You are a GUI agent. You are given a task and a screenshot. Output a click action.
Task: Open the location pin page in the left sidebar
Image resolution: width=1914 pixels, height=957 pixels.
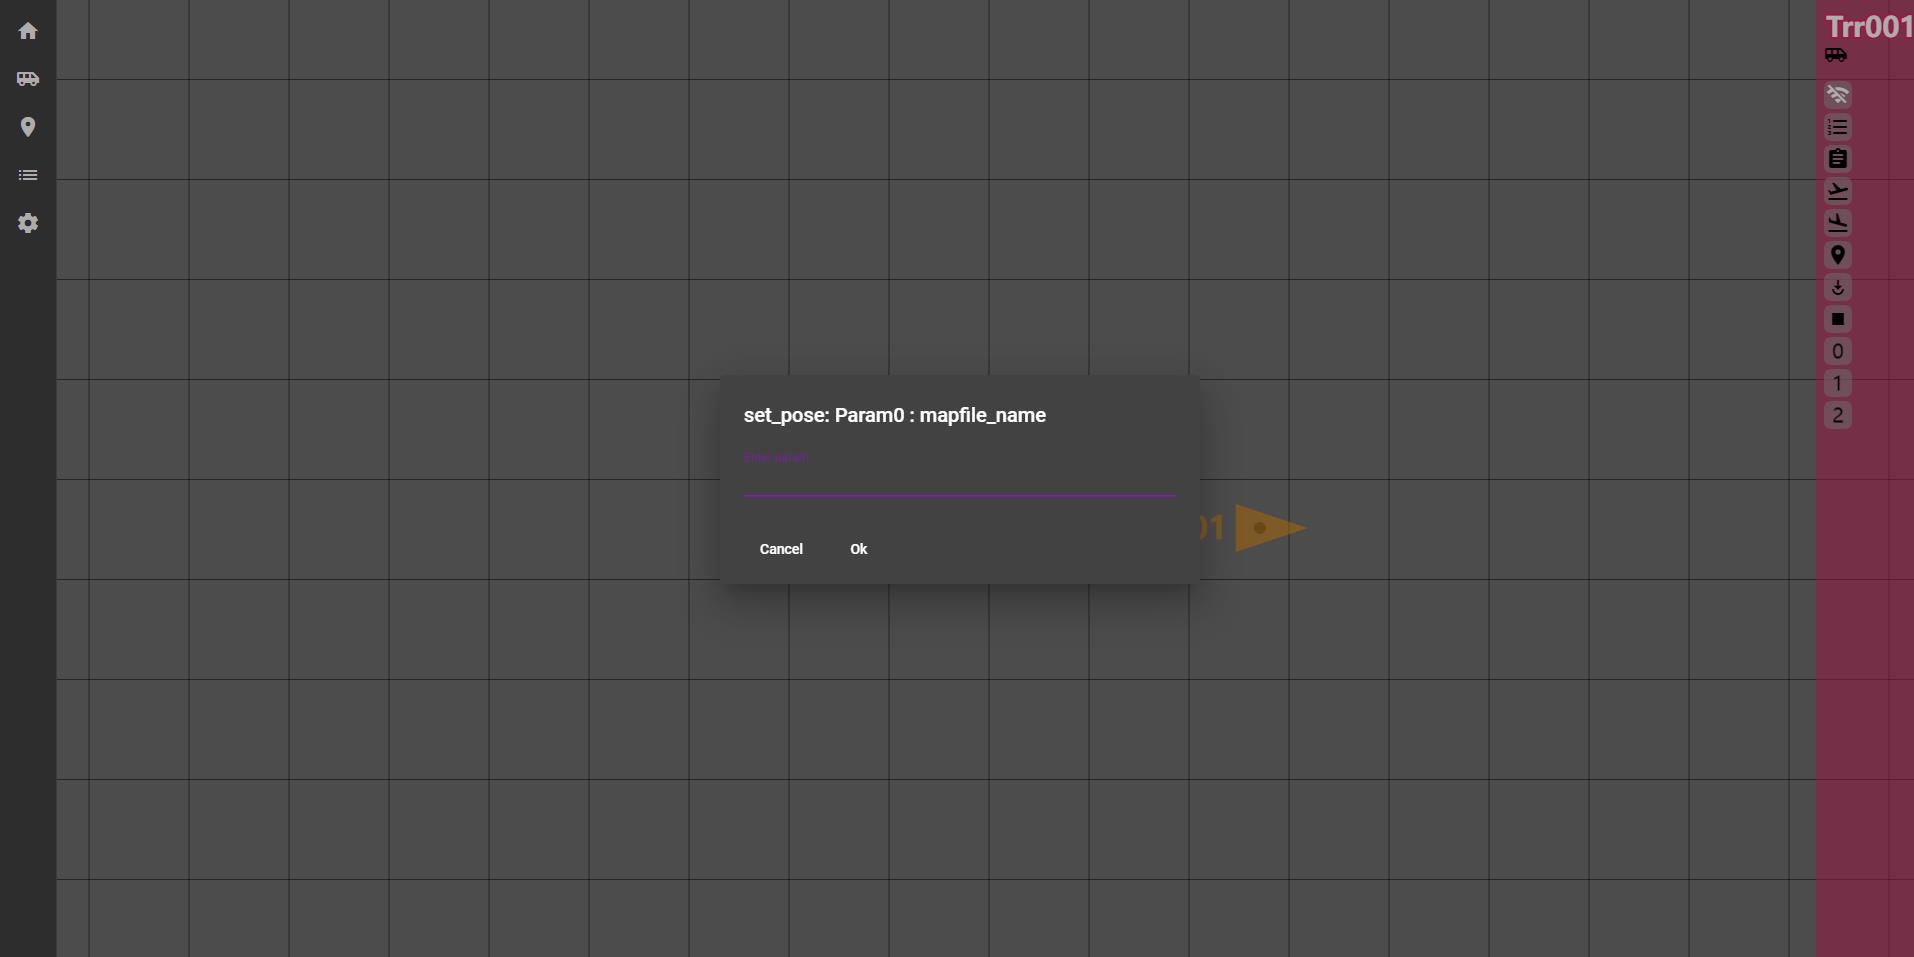pos(28,127)
